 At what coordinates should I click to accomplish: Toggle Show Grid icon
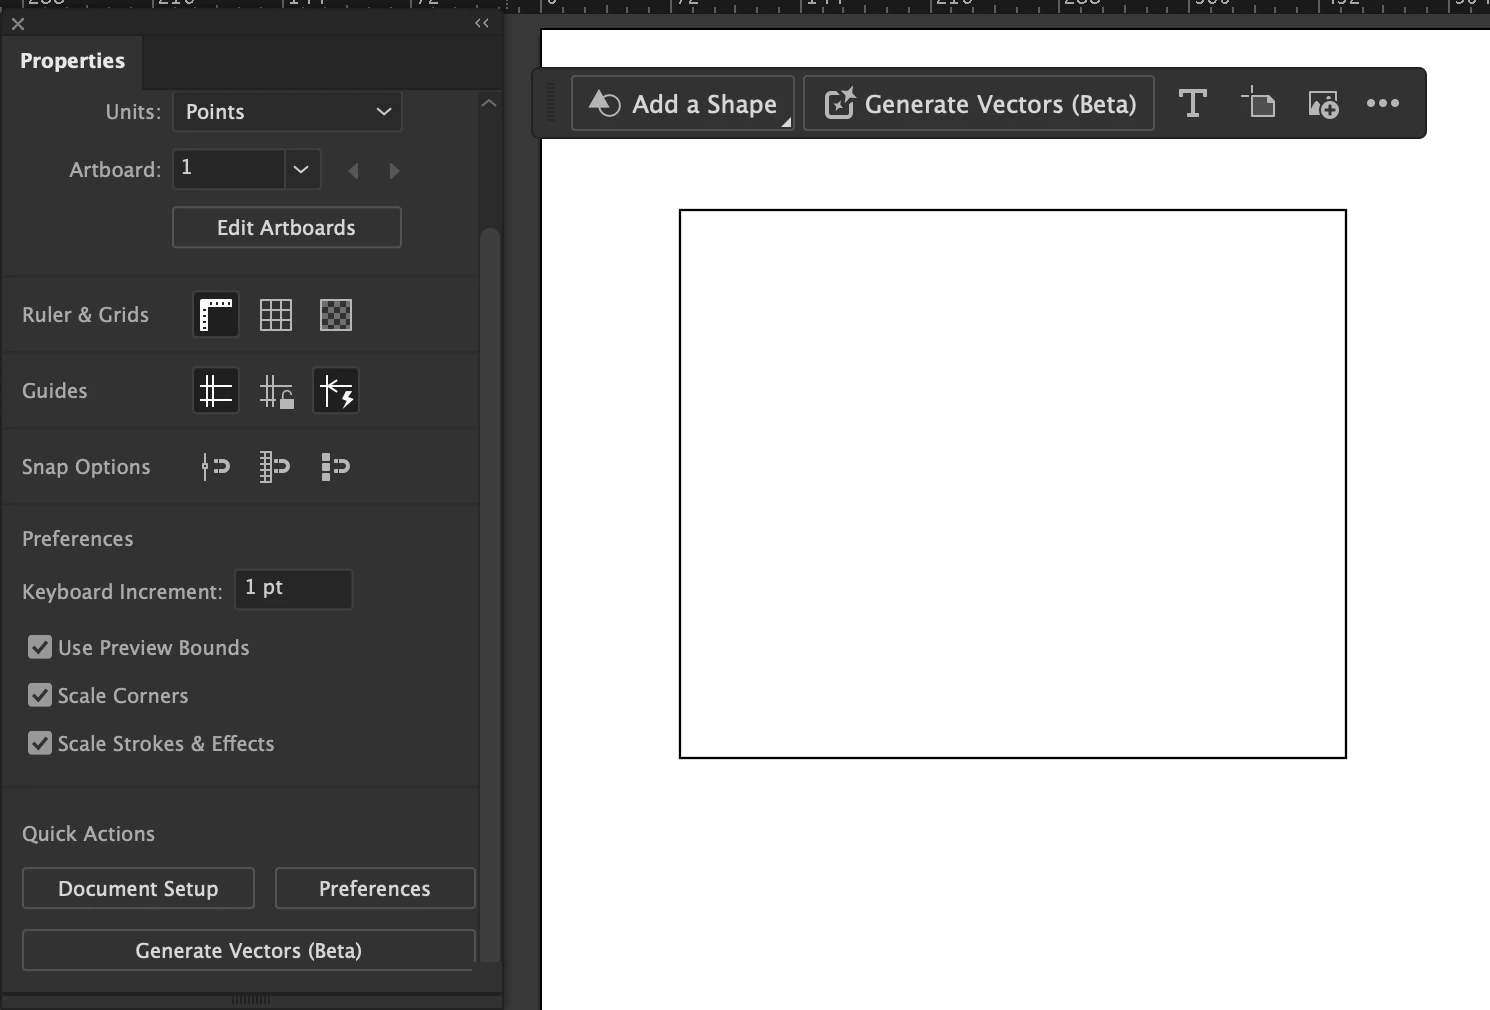tap(276, 315)
